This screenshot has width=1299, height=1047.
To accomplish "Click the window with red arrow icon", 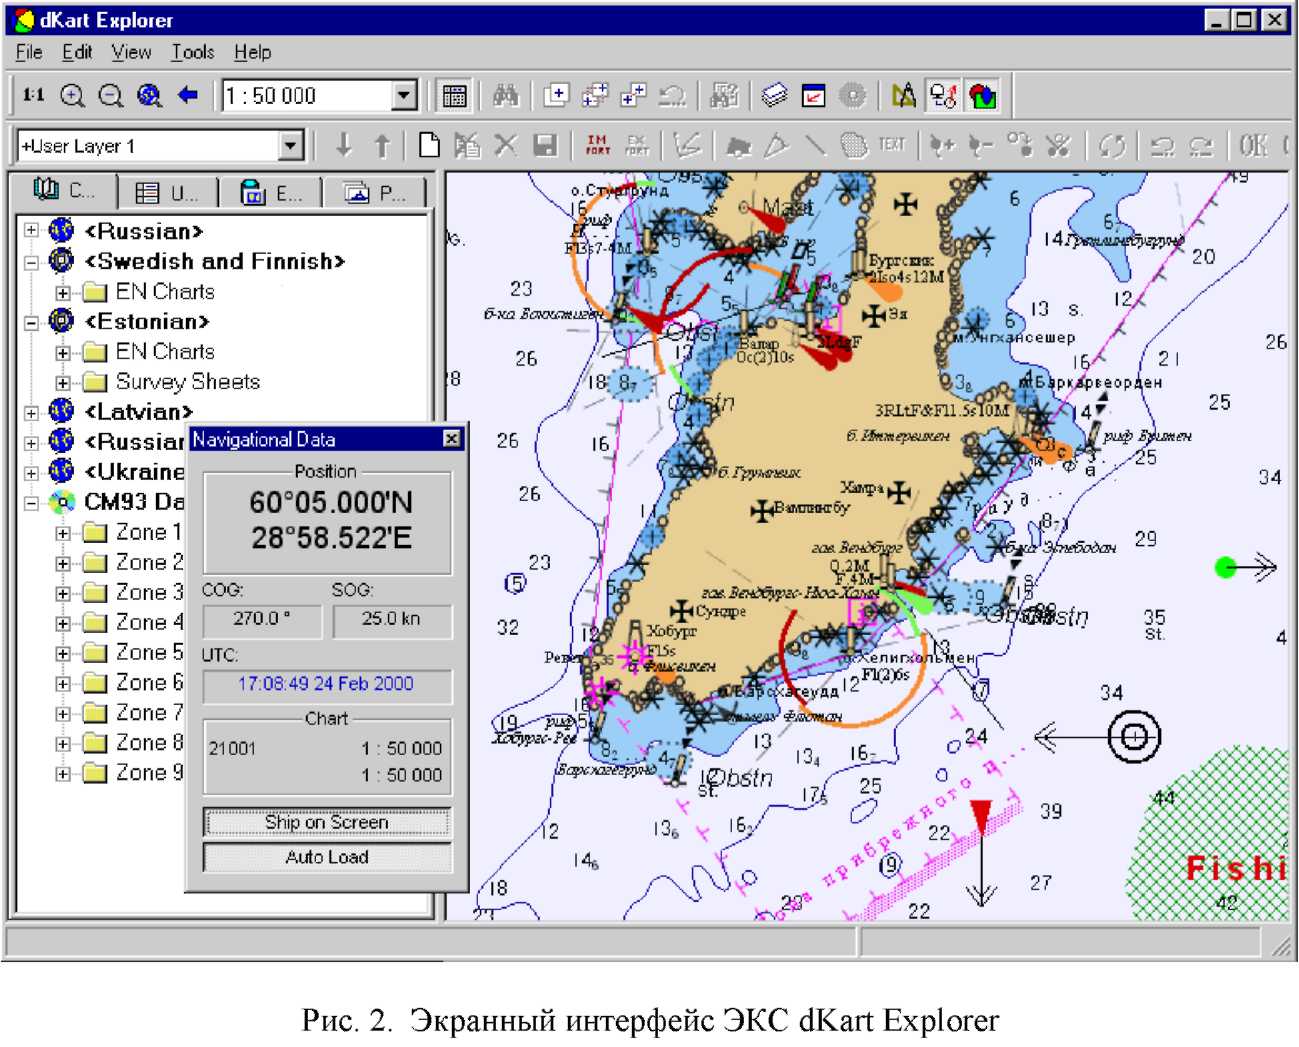I will (814, 95).
